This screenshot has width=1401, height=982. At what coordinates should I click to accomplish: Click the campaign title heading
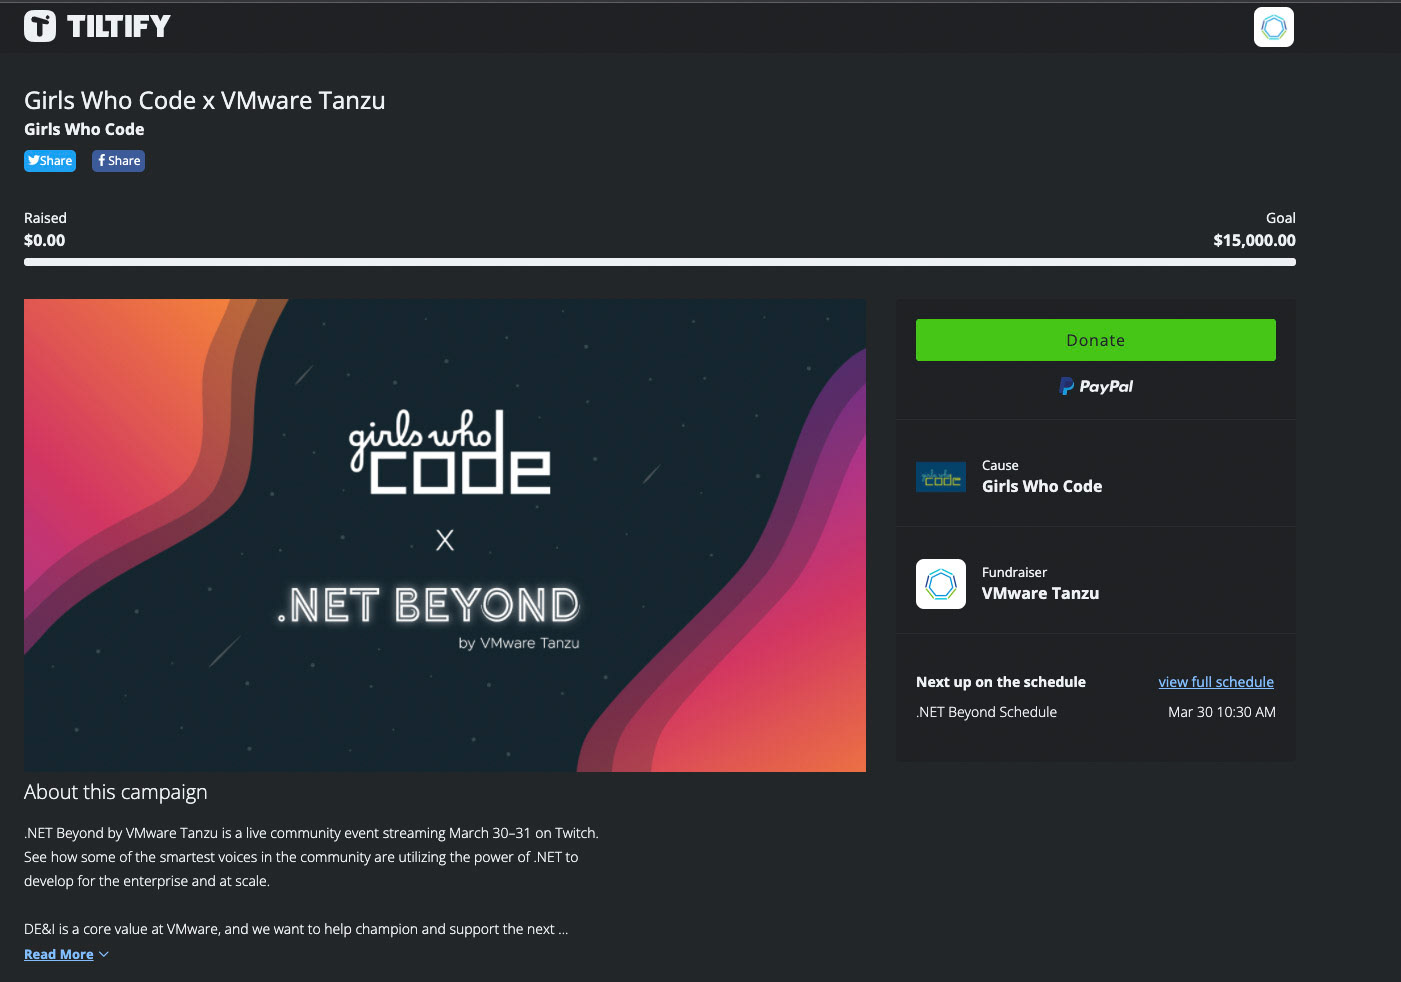(x=205, y=100)
